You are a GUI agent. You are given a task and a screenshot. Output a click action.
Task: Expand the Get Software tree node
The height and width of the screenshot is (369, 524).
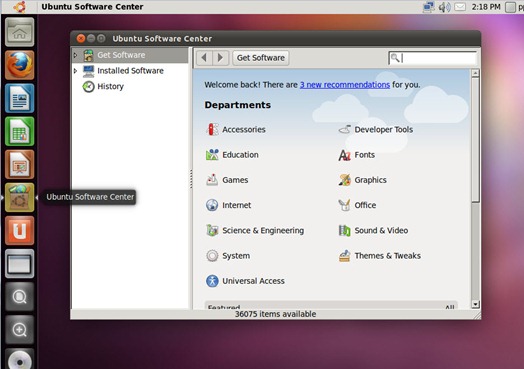click(x=76, y=55)
